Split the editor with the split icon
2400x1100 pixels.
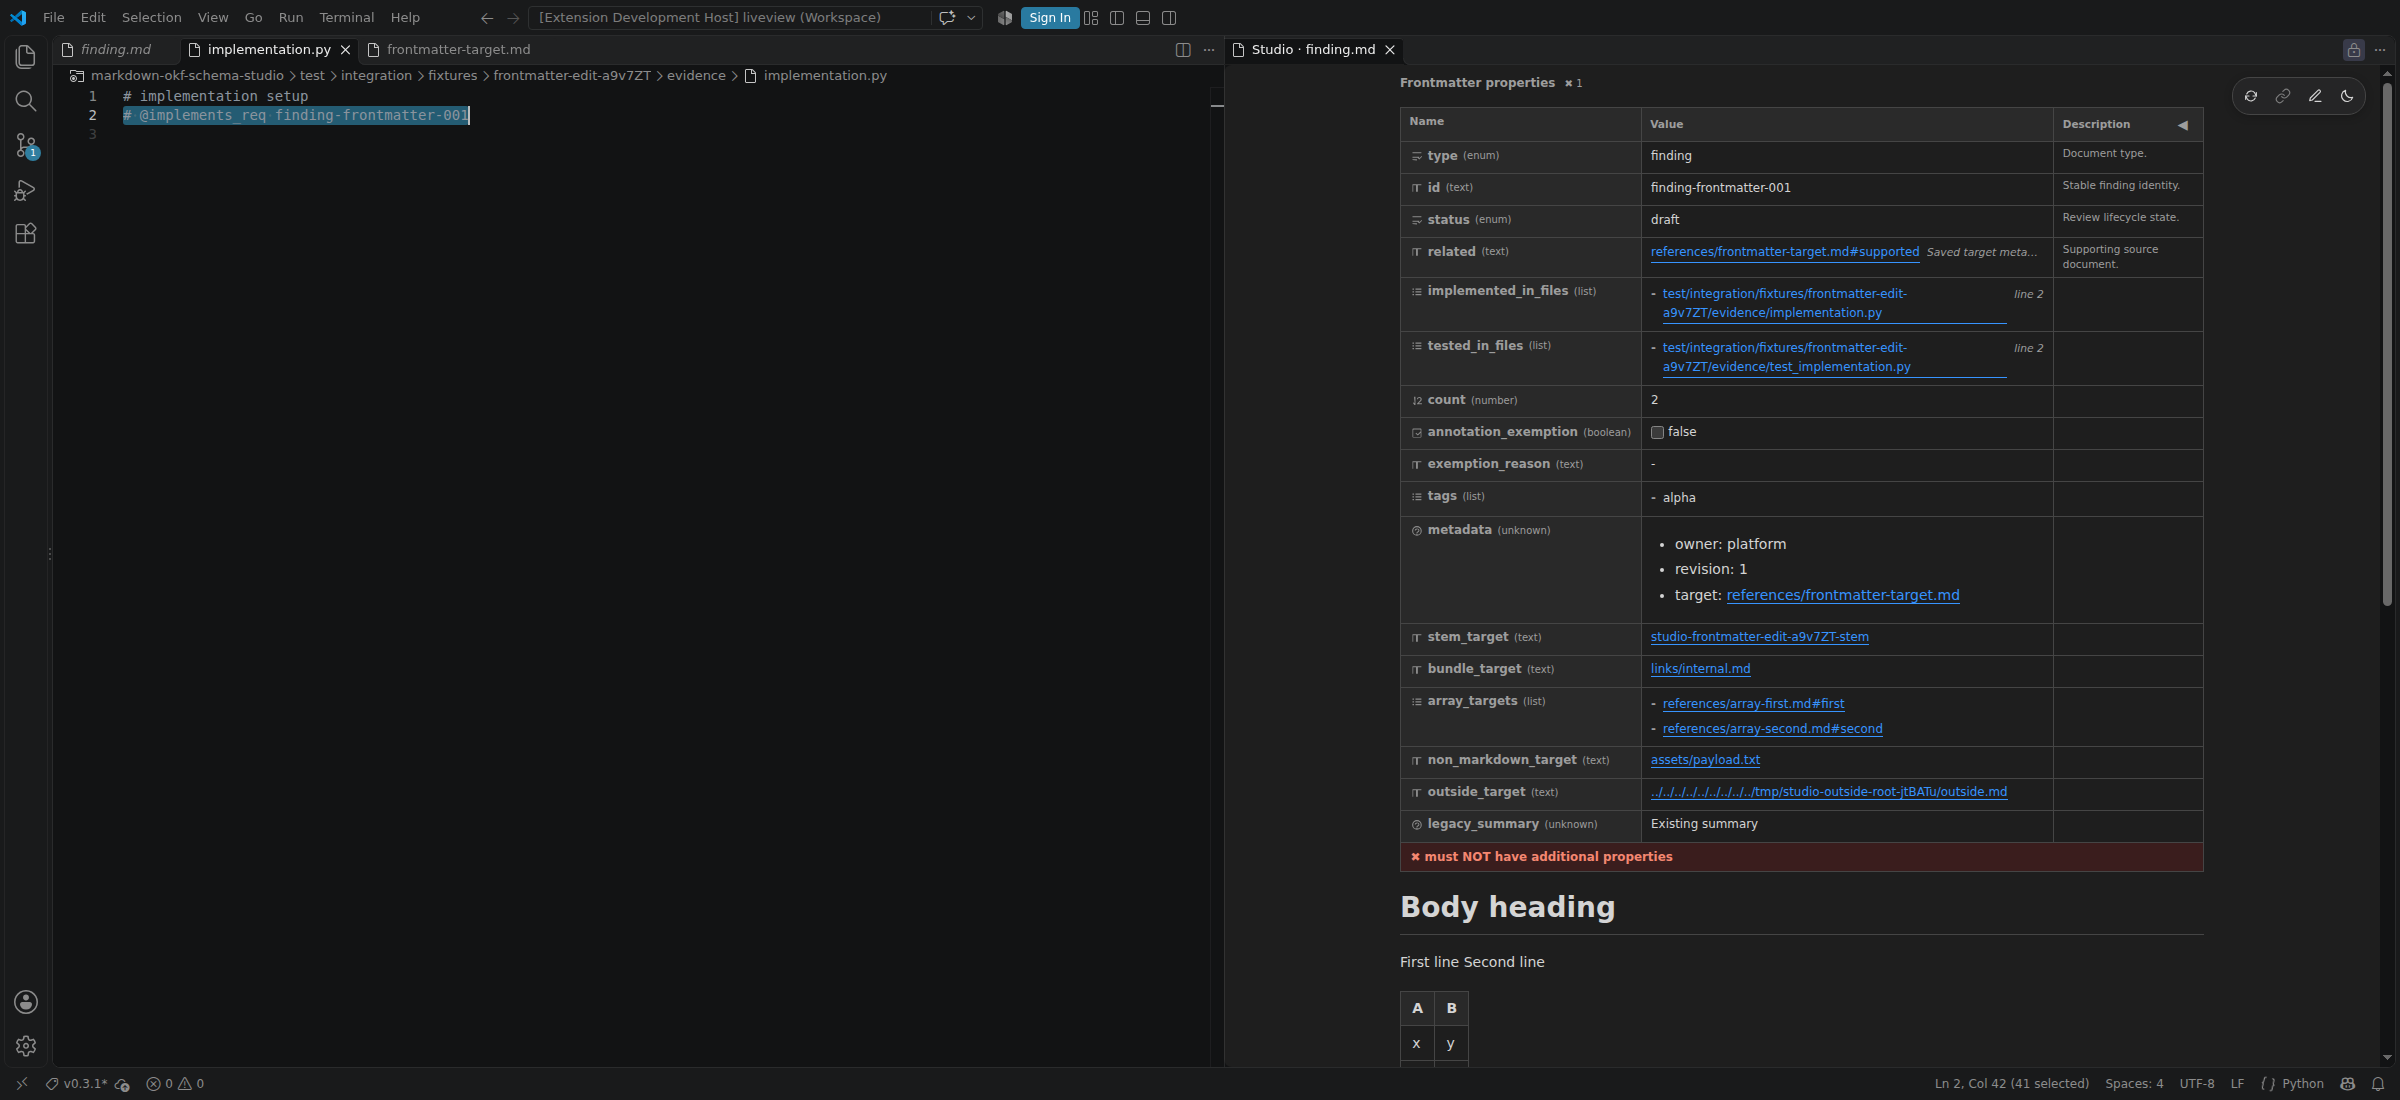[x=1183, y=50]
